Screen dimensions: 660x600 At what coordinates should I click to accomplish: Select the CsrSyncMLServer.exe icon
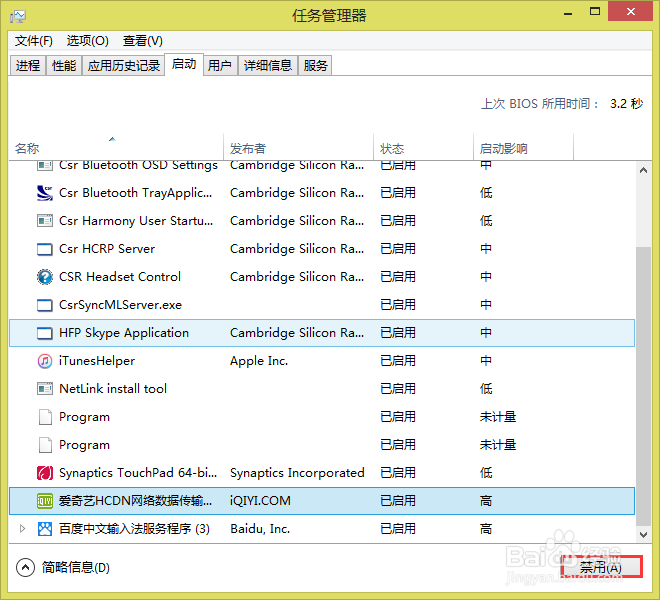coord(45,305)
